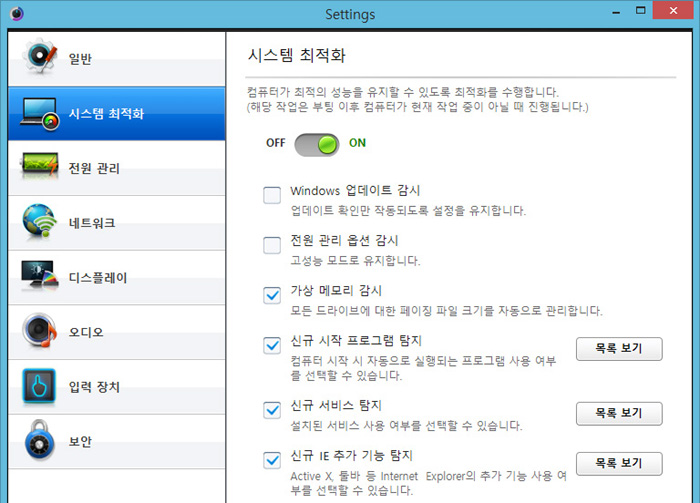Click the 오디오 speaker icon
The height and width of the screenshot is (503, 700).
pos(39,331)
